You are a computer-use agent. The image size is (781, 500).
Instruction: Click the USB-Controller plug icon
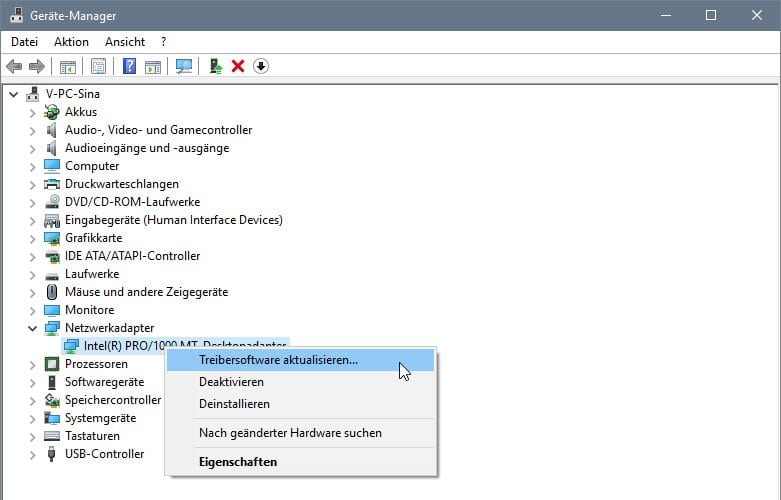(x=51, y=454)
